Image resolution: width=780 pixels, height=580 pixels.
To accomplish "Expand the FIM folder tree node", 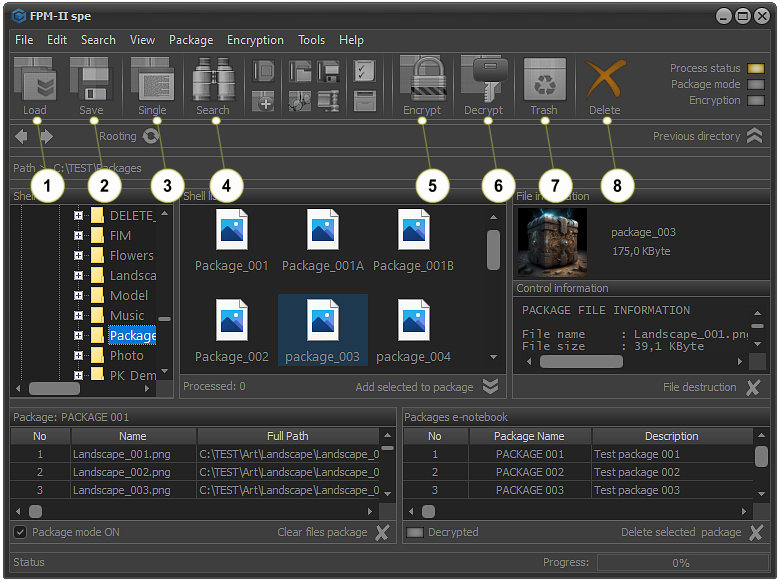I will click(x=78, y=235).
